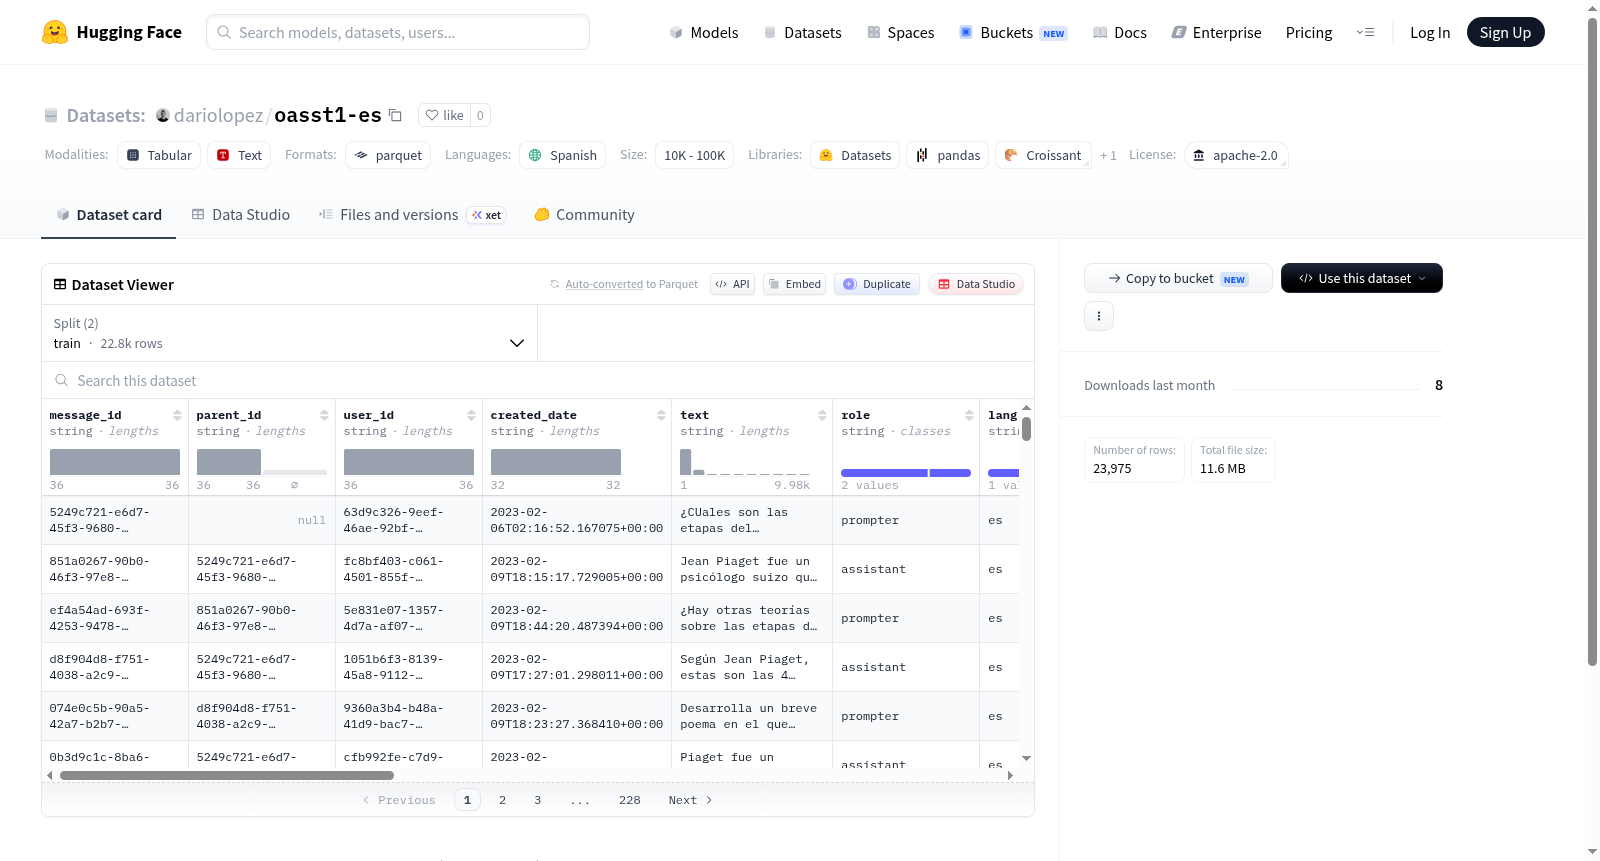Expand the Use this dataset dropdown
Viewport: 1600px width, 861px height.
1362,278
